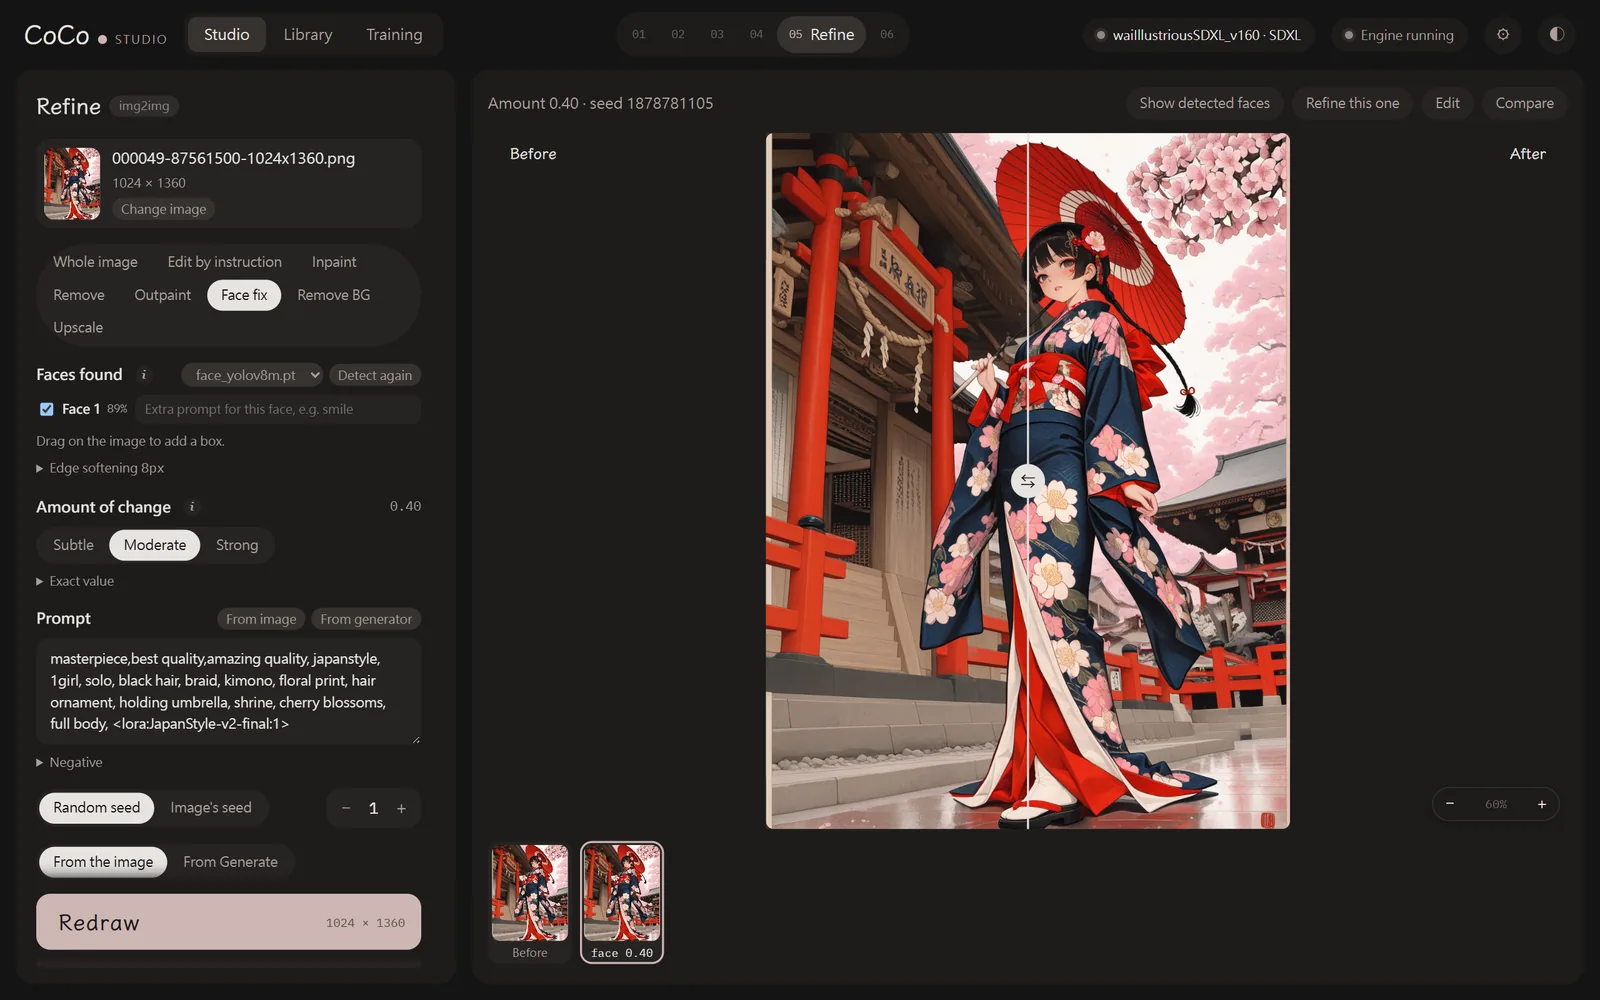This screenshot has width=1600, height=1000.
Task: Select the Before thumbnail
Action: point(530,902)
